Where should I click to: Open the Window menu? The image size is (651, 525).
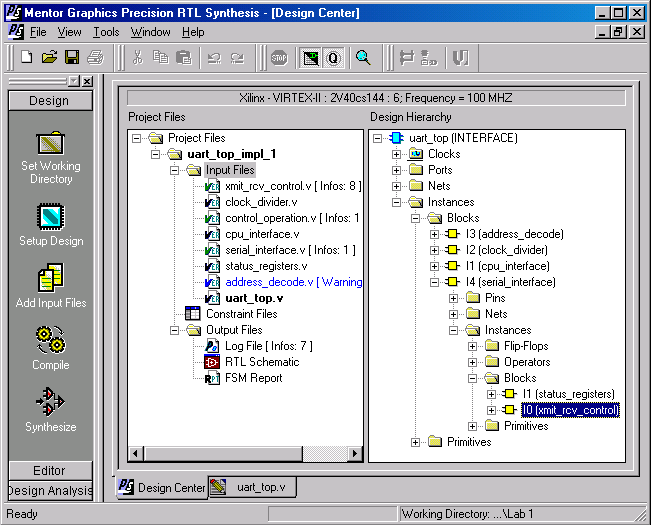click(150, 32)
